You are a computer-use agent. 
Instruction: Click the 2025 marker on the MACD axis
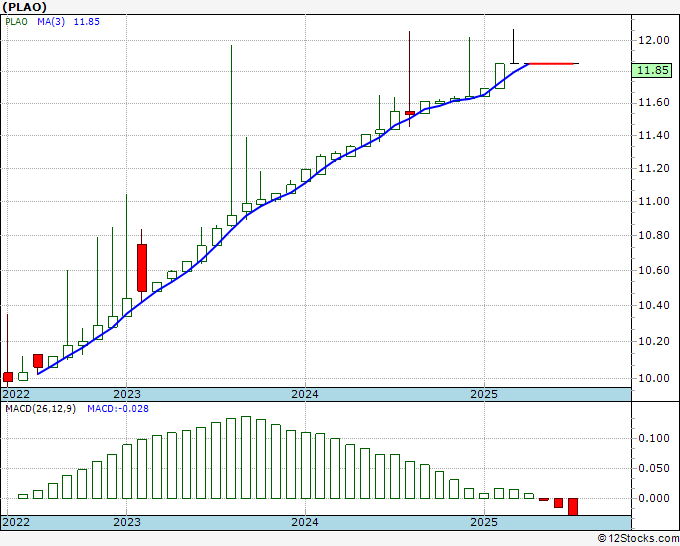point(483,522)
